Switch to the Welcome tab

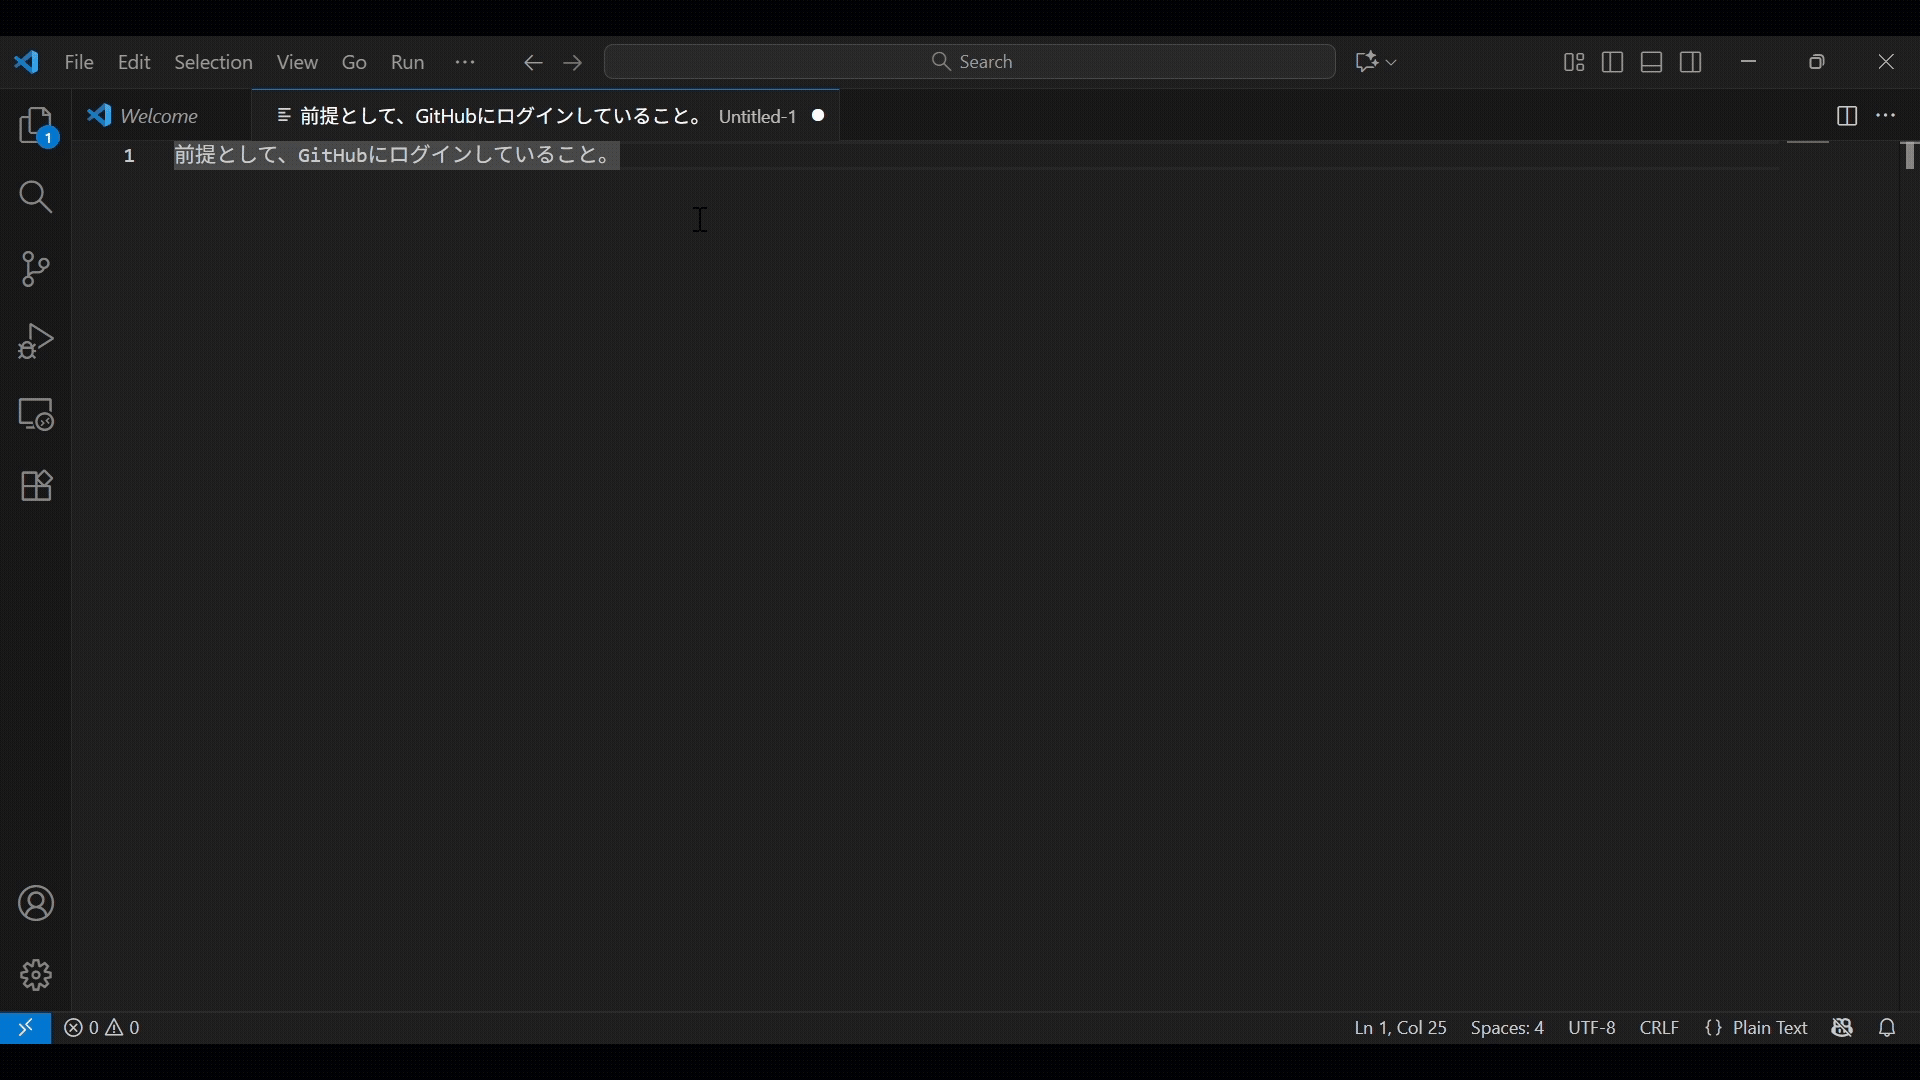coord(158,116)
